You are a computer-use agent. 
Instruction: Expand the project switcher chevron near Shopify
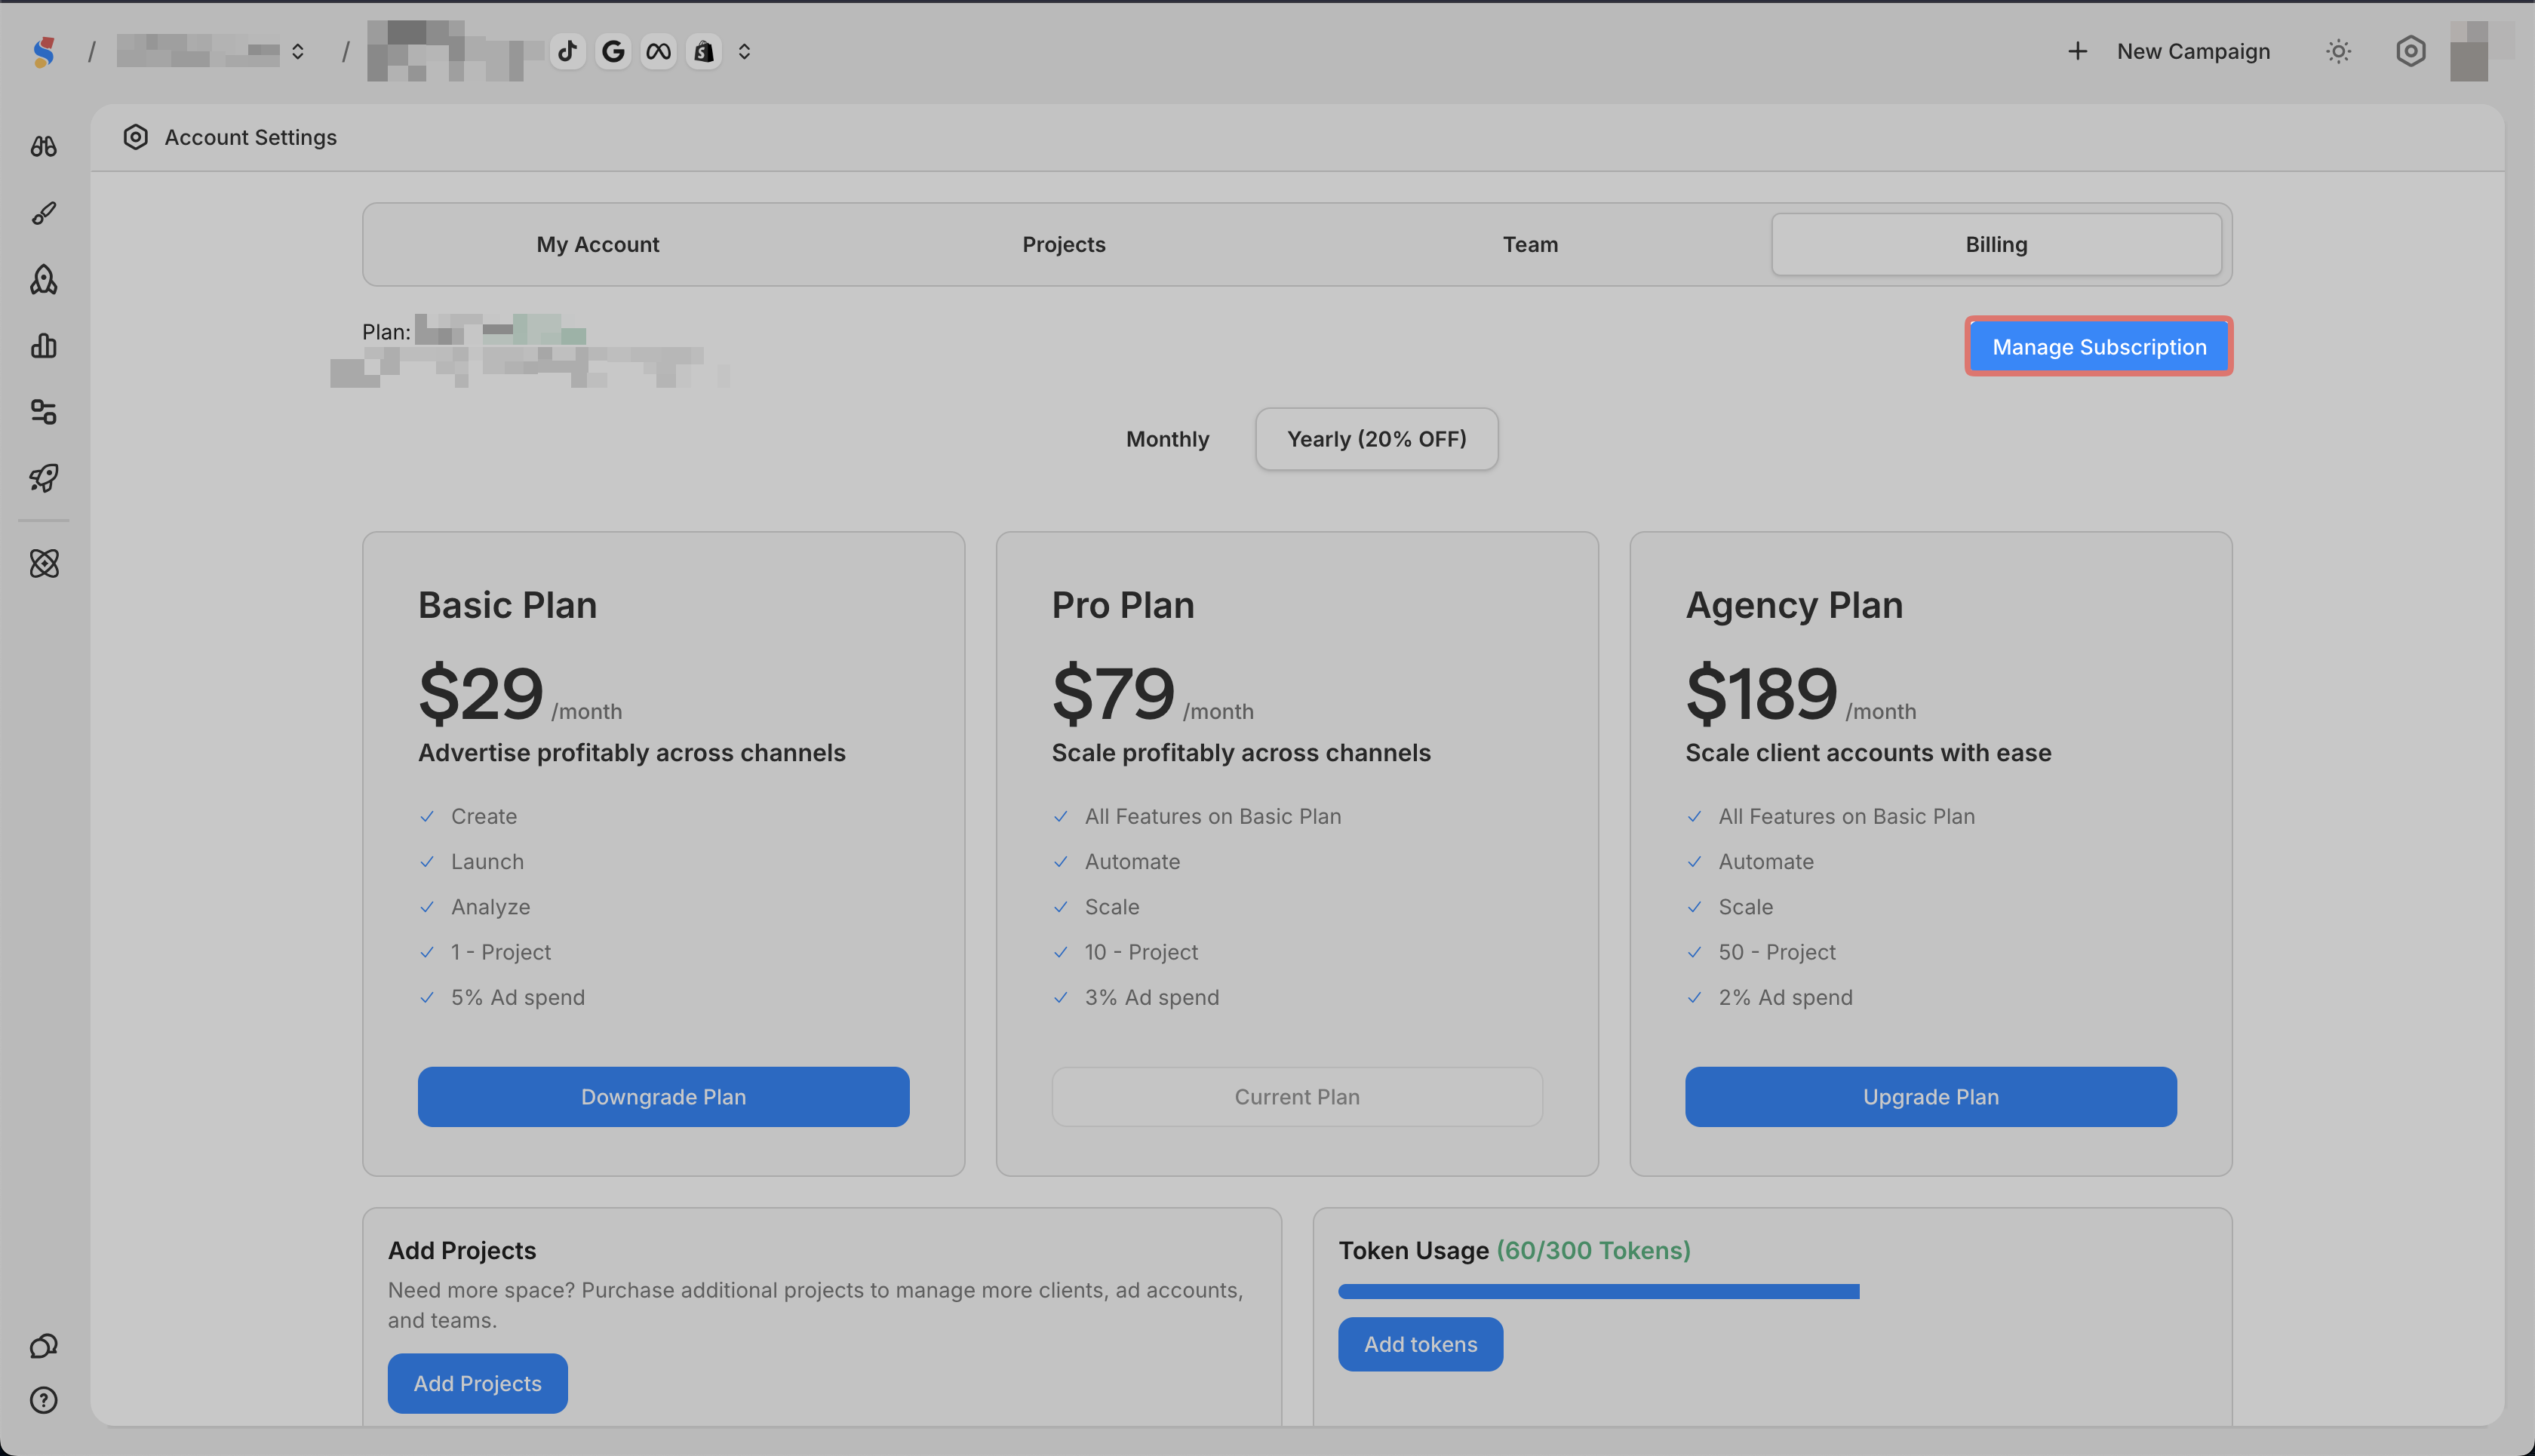tap(744, 51)
